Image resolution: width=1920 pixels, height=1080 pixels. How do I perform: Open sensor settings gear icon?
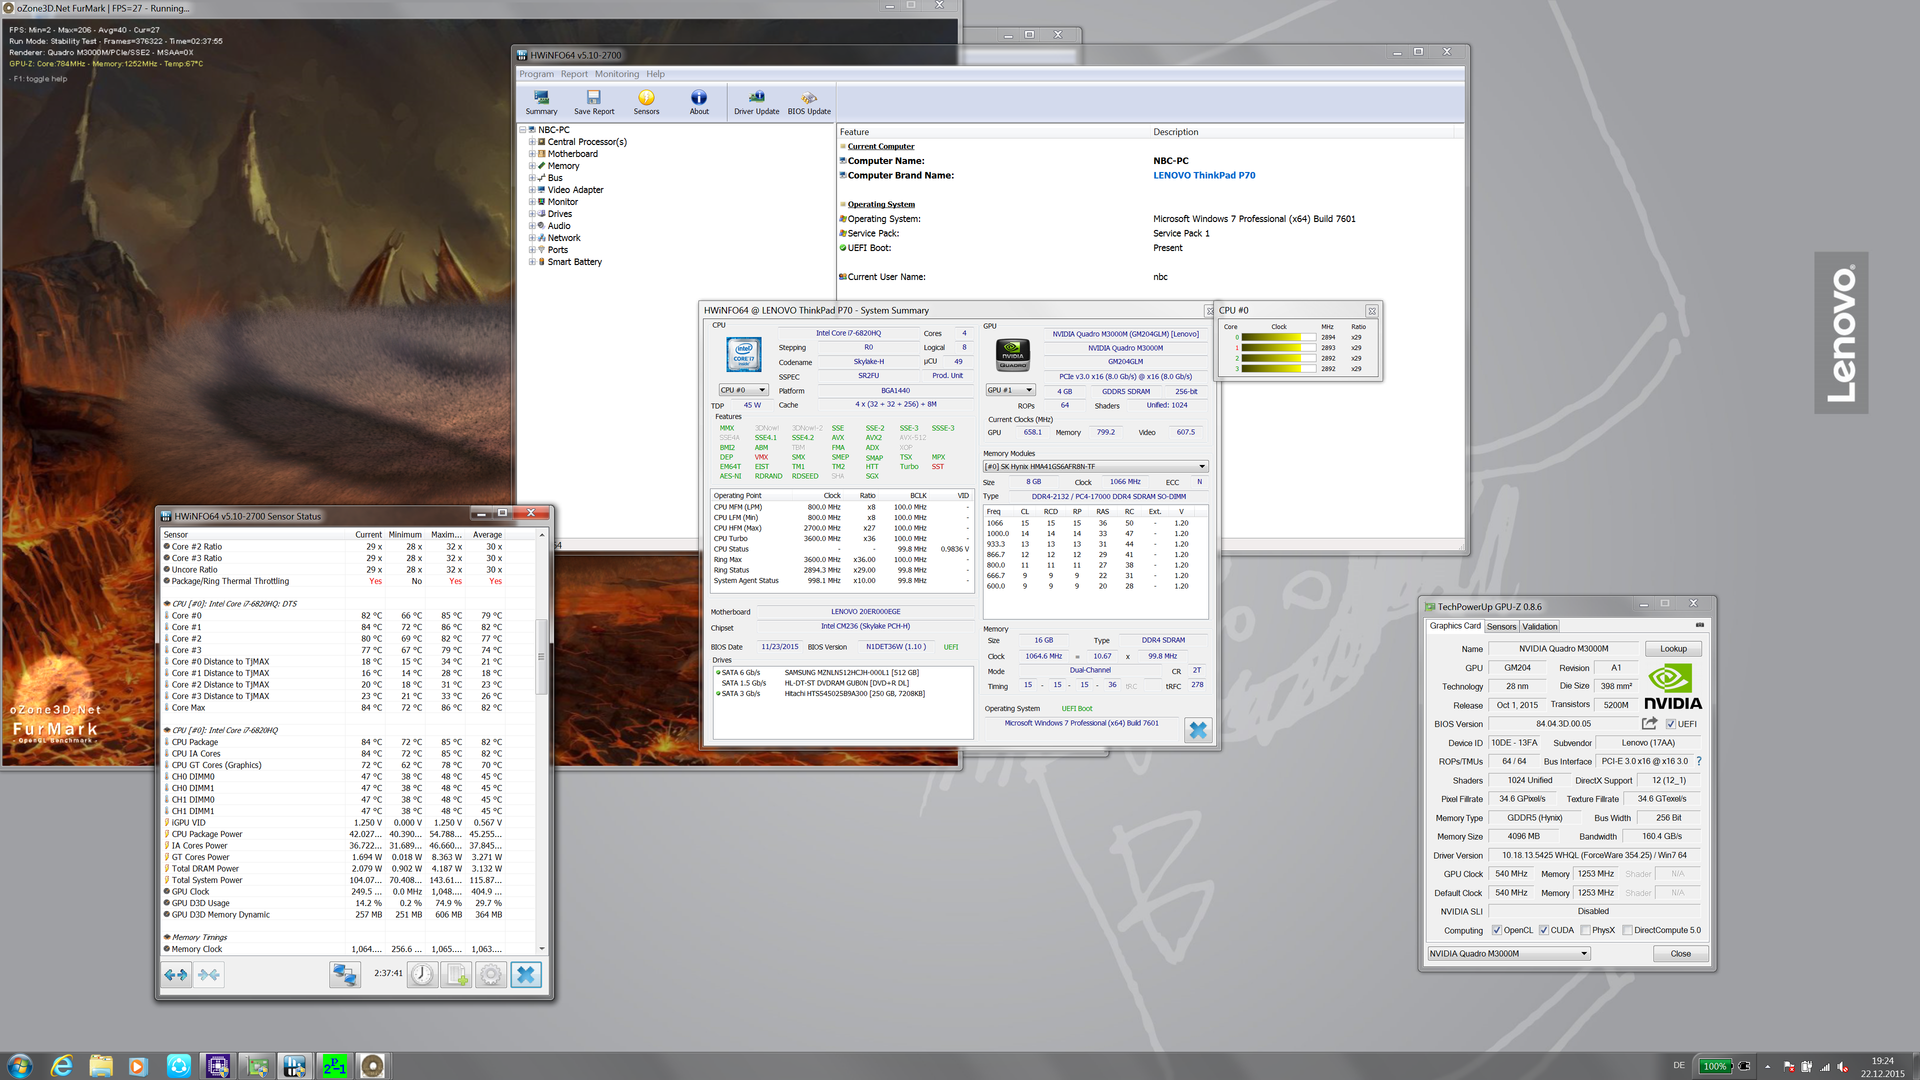tap(490, 974)
